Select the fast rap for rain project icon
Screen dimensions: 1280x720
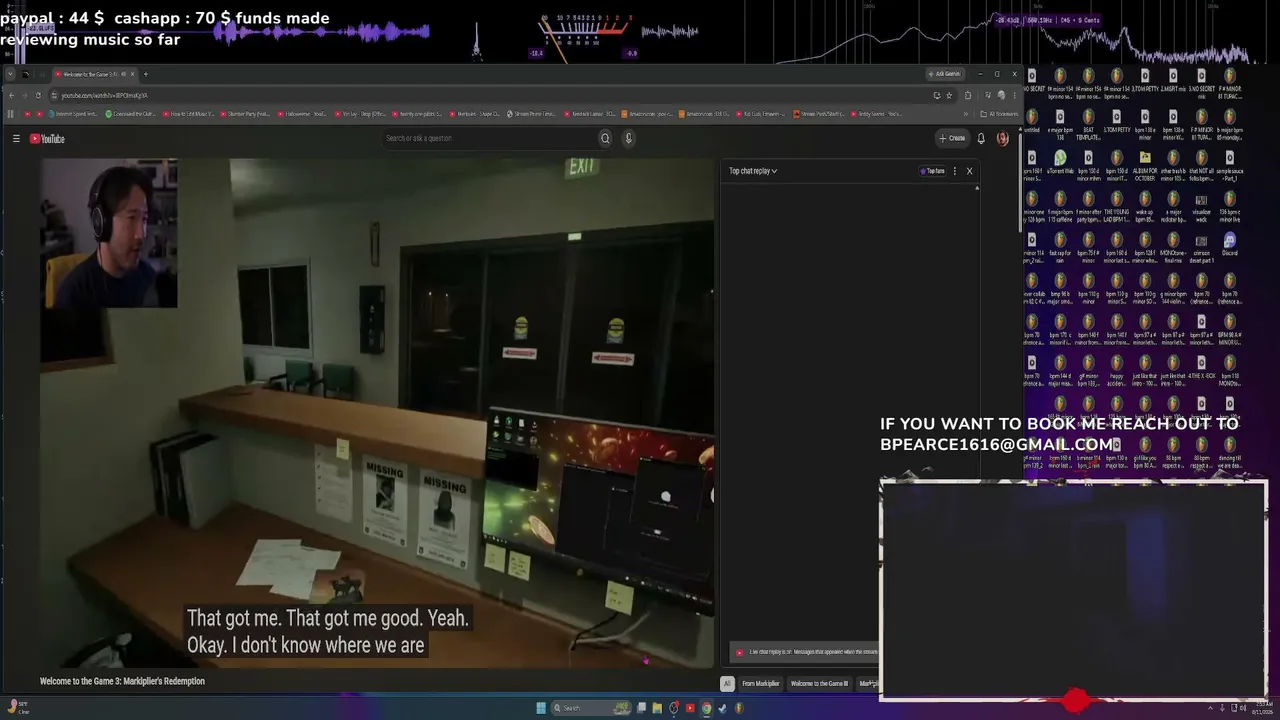[1060, 246]
